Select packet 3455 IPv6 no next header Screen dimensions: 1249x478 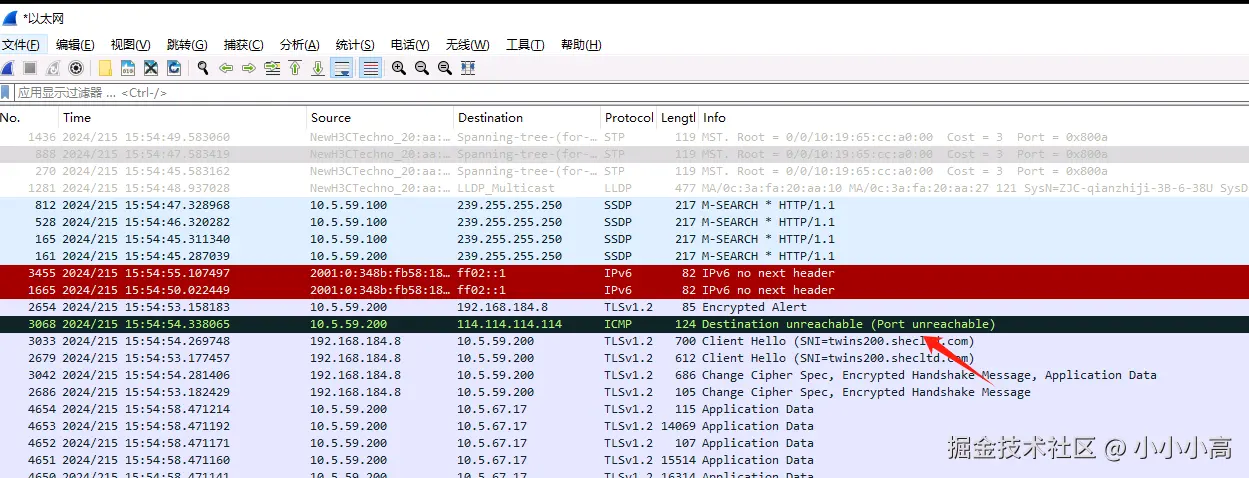[x=624, y=273]
